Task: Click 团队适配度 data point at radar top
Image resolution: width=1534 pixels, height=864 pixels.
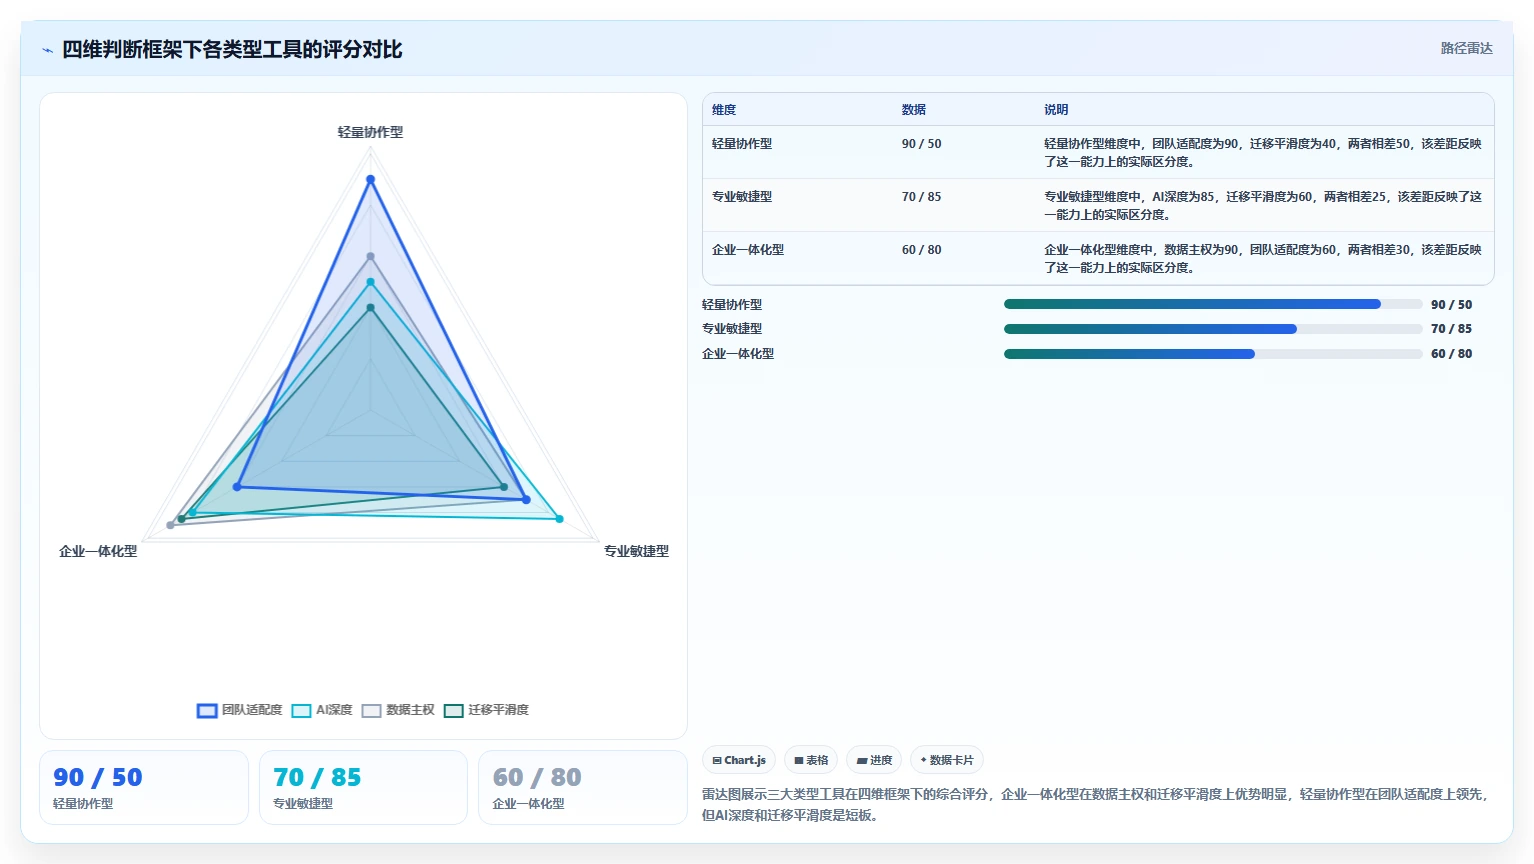Action: click(370, 180)
